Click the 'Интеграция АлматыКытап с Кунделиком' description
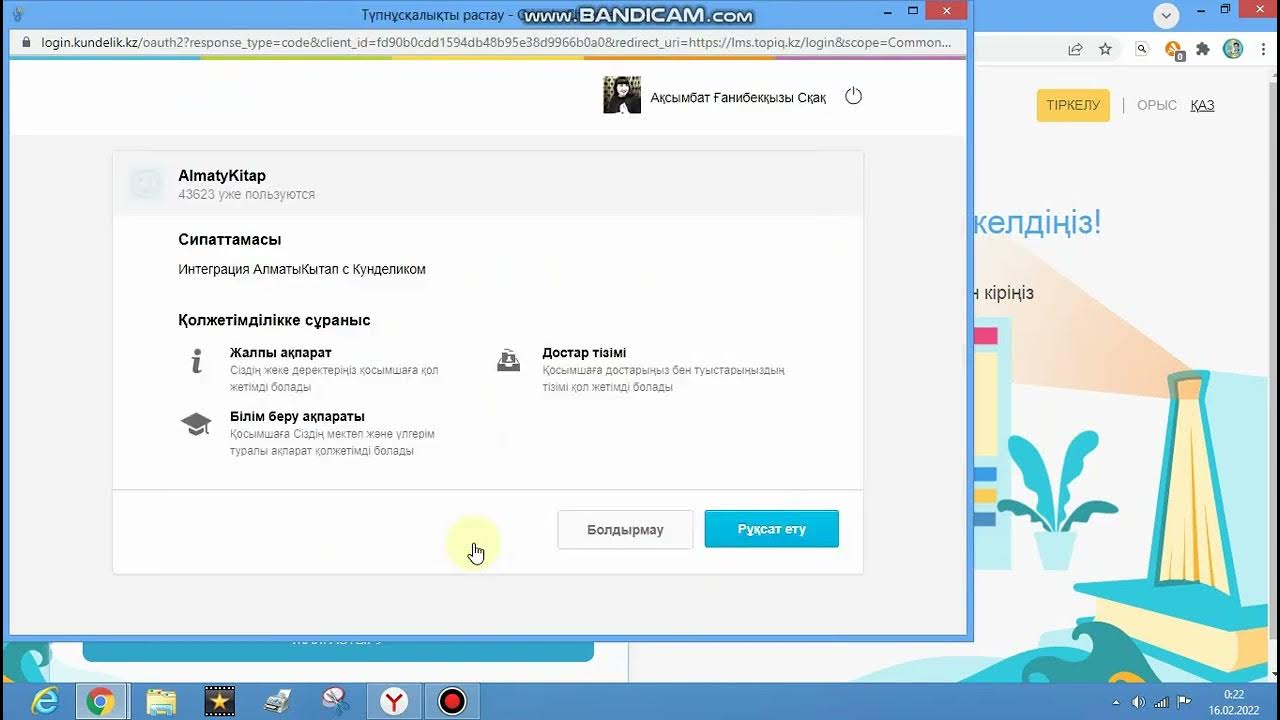The width and height of the screenshot is (1280, 720). tap(302, 269)
